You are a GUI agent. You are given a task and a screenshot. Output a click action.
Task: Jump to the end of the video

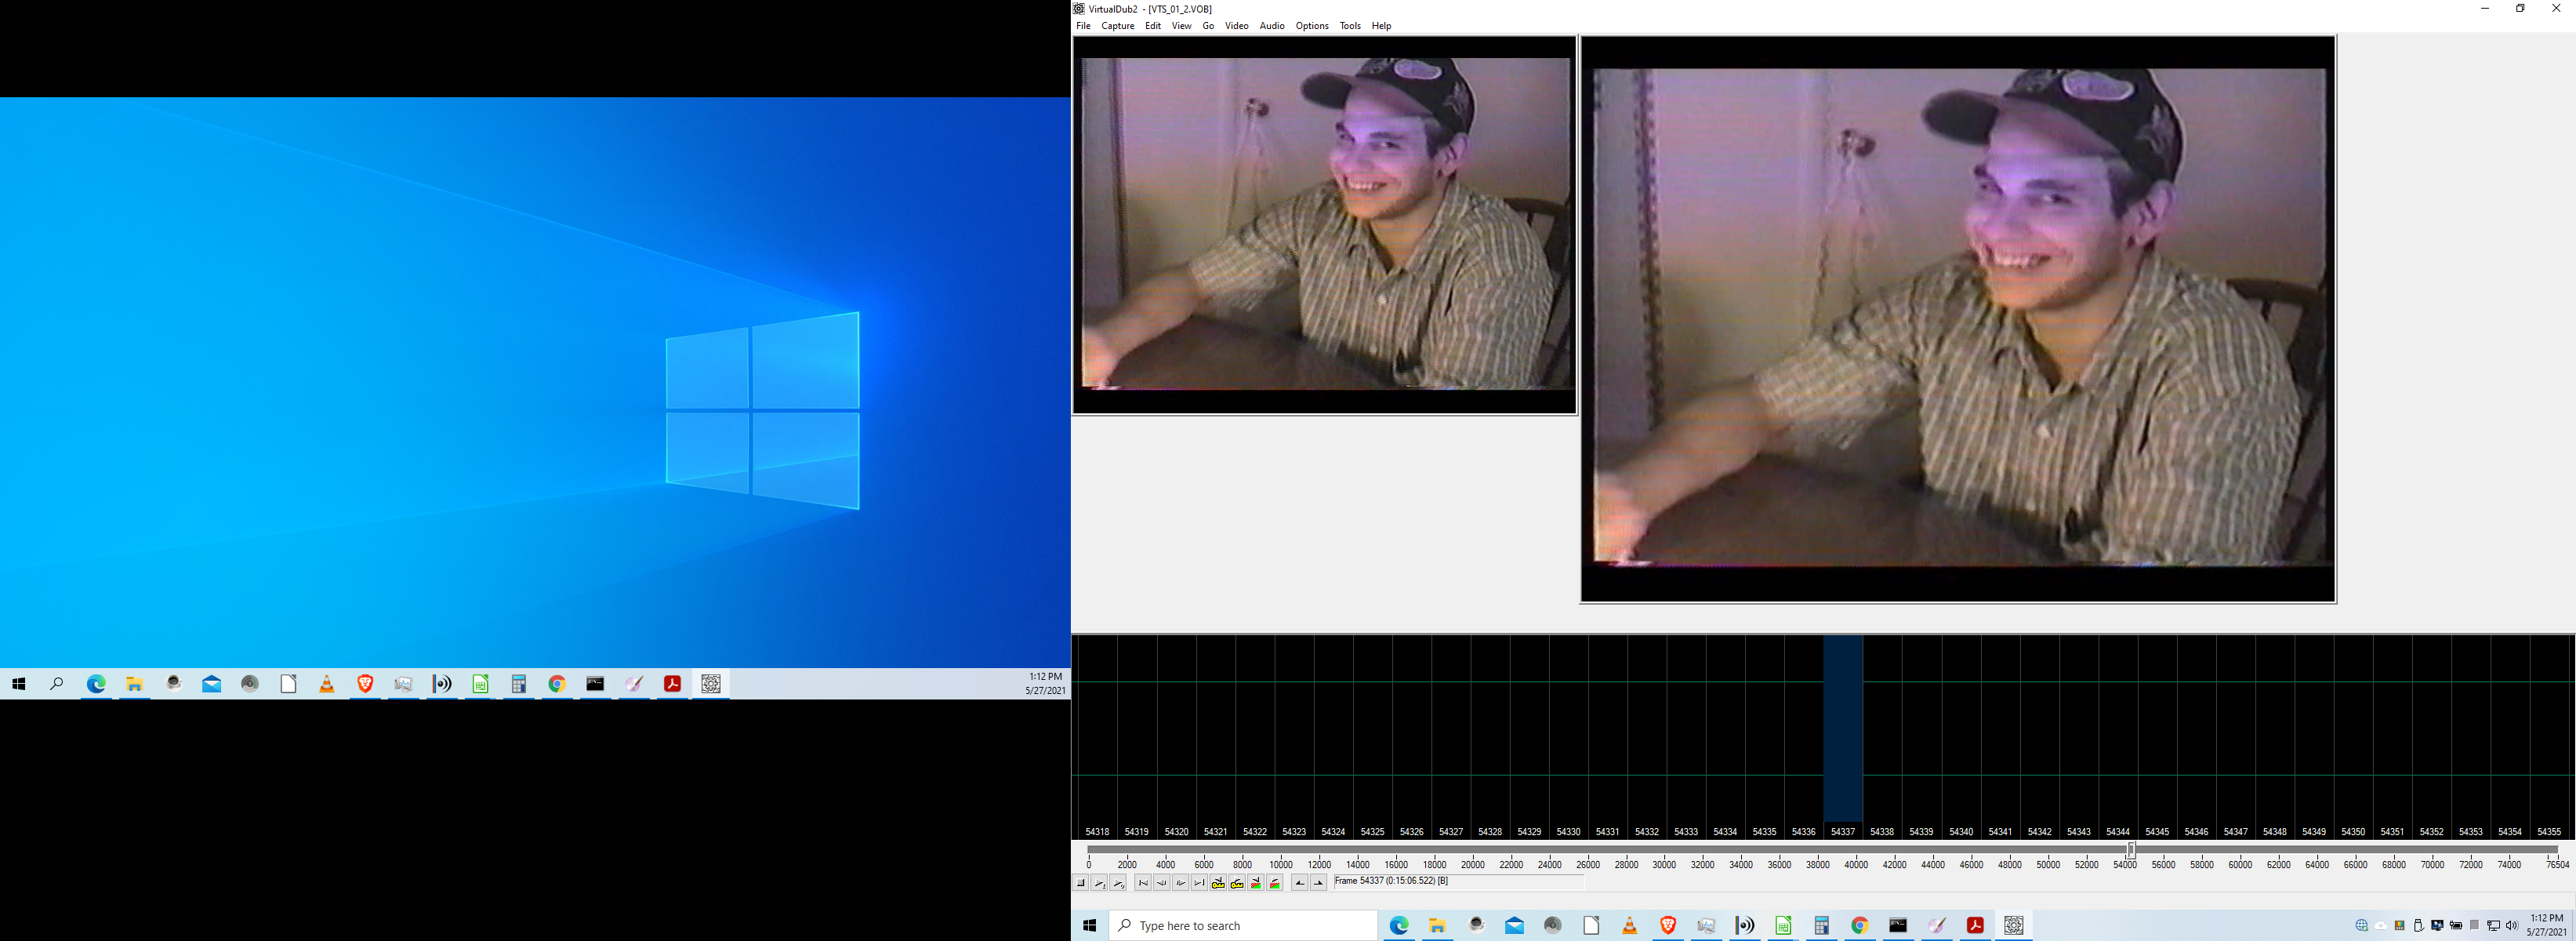pyautogui.click(x=1199, y=883)
